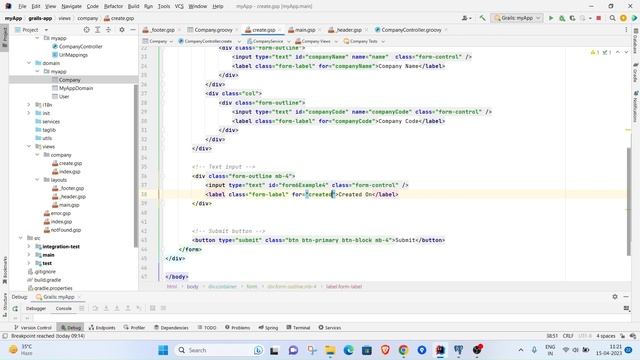Viewport: 640px width, 360px height.
Task: Collapse the src folder
Action: (21, 238)
